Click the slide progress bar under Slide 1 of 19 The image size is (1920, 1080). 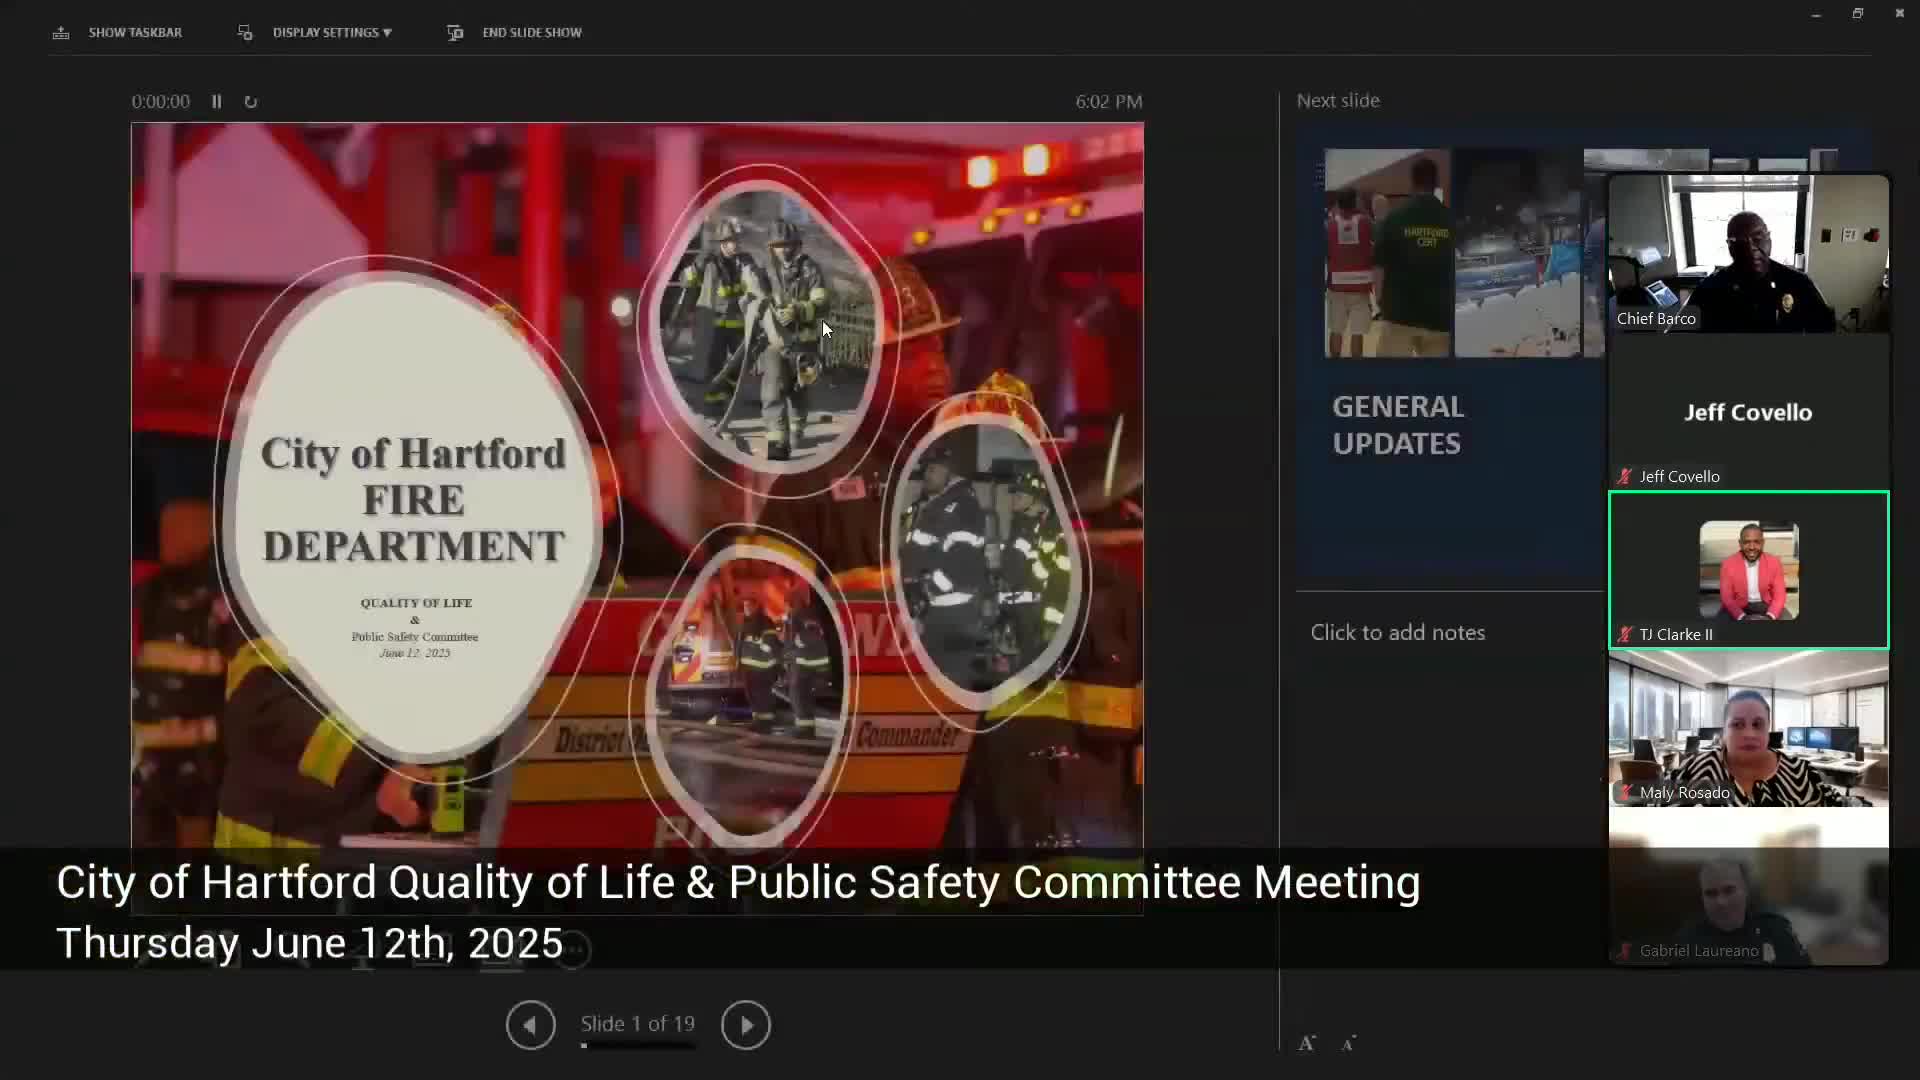638,1046
